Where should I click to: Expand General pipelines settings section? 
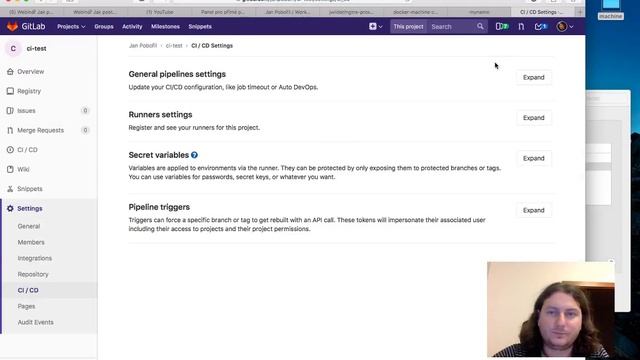(x=534, y=78)
